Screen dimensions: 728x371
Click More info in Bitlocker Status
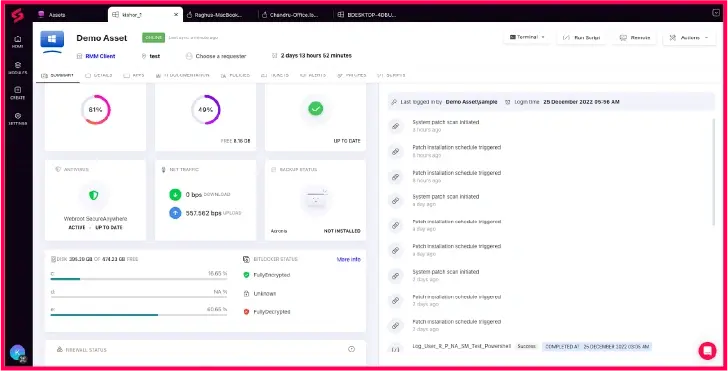pyautogui.click(x=349, y=260)
